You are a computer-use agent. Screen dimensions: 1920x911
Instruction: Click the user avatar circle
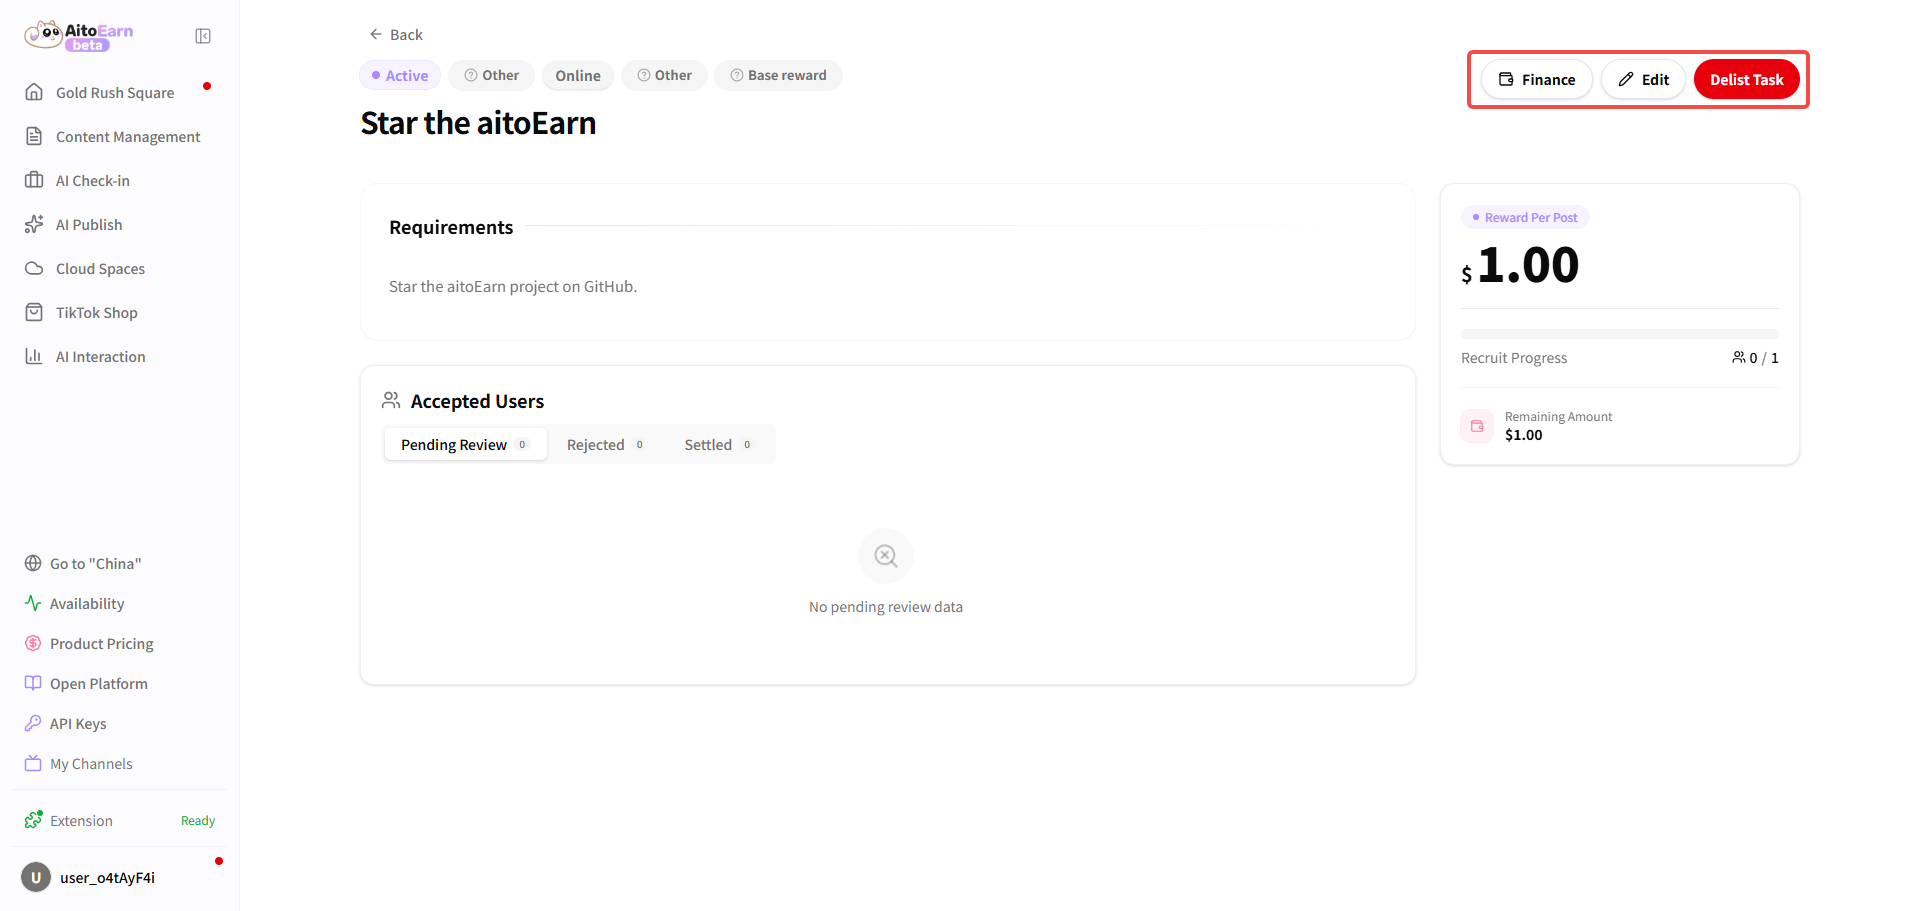36,877
